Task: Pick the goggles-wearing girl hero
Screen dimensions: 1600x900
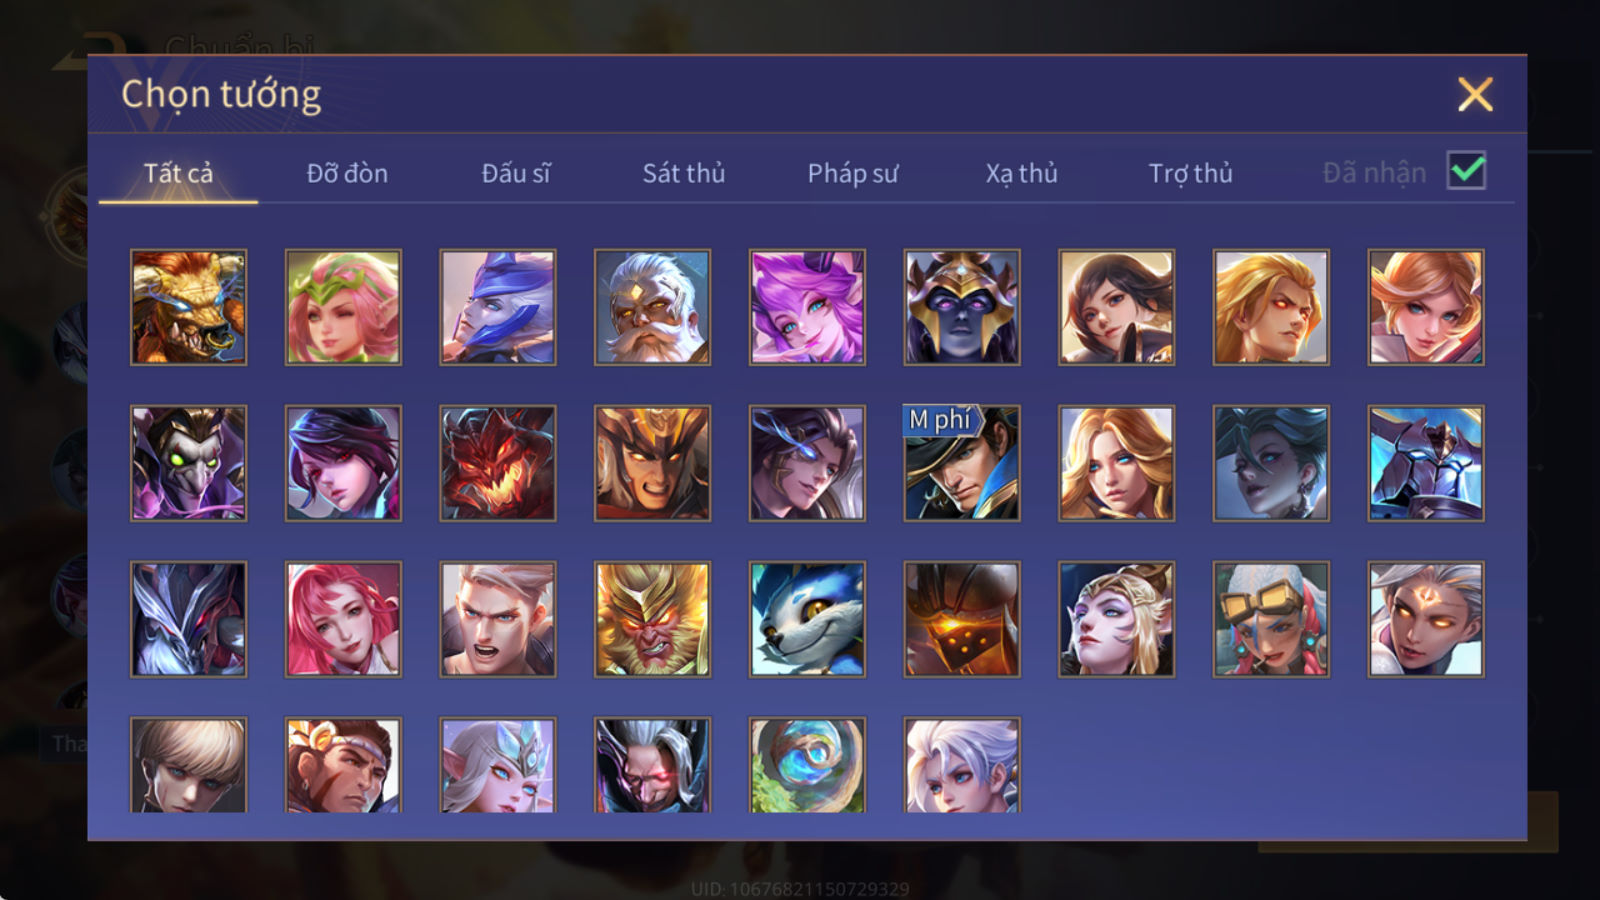Action: coord(1271,619)
